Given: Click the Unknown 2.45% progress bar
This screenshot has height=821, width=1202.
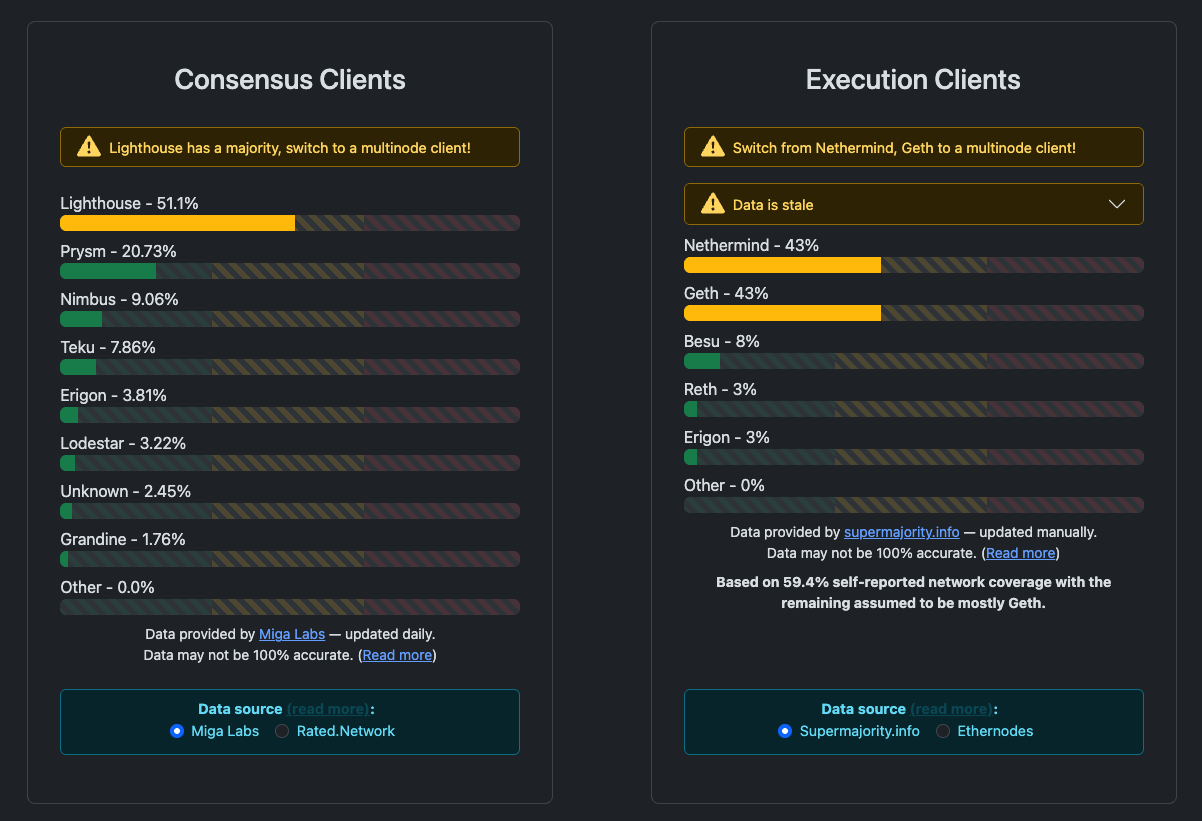Looking at the screenshot, I should tap(290, 511).
